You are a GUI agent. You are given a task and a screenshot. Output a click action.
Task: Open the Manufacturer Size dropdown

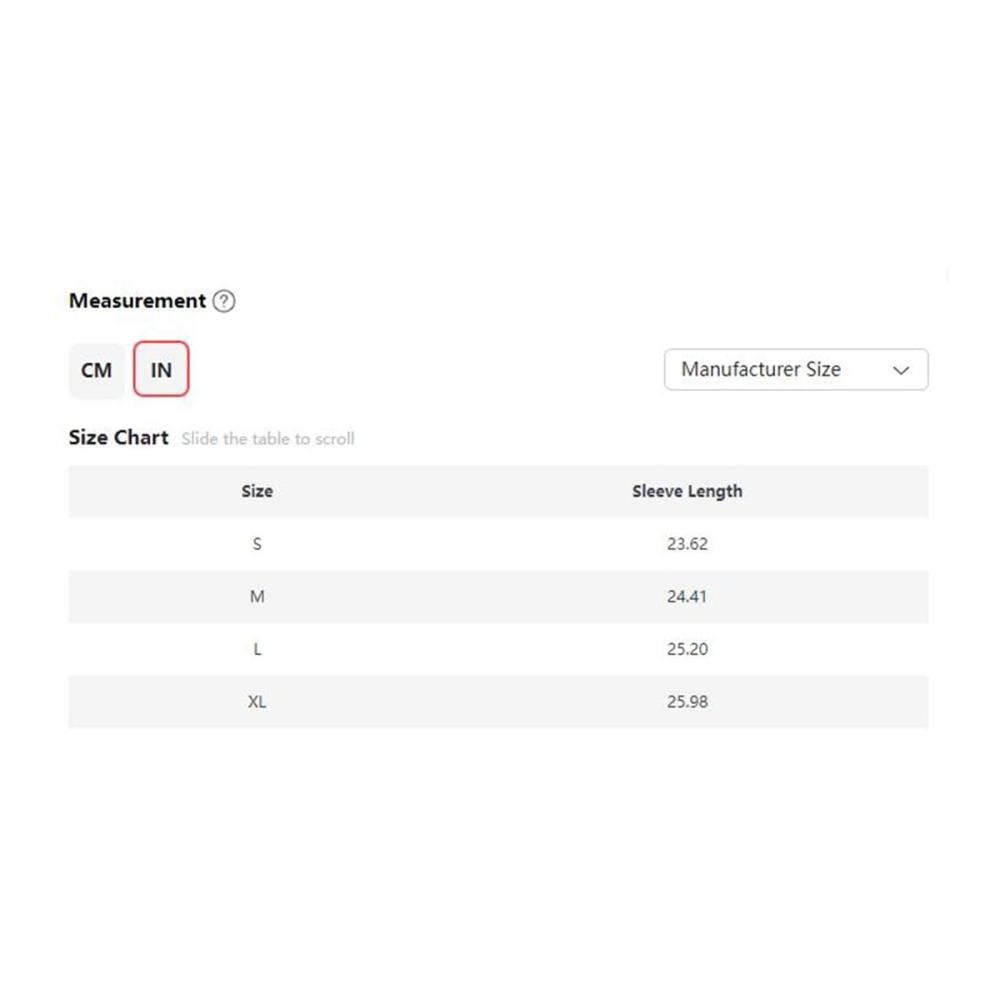(x=796, y=369)
